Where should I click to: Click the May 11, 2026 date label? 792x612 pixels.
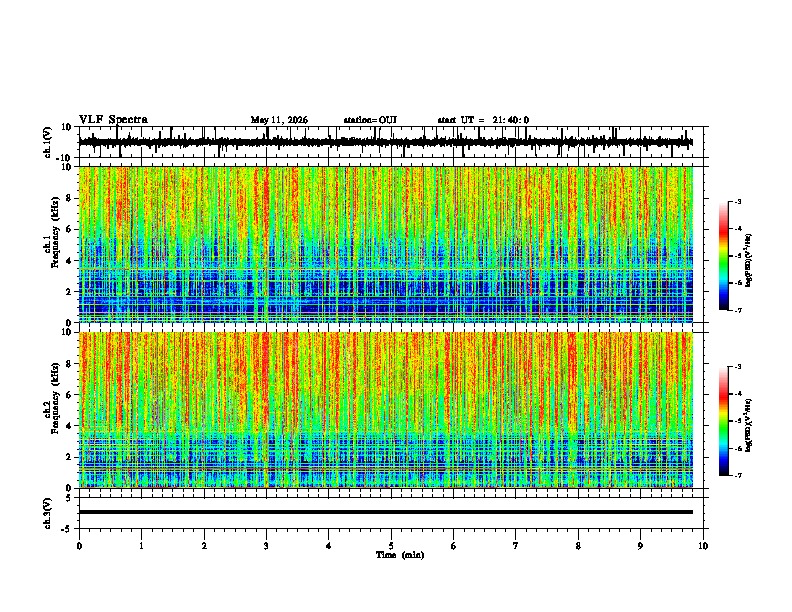(x=279, y=120)
